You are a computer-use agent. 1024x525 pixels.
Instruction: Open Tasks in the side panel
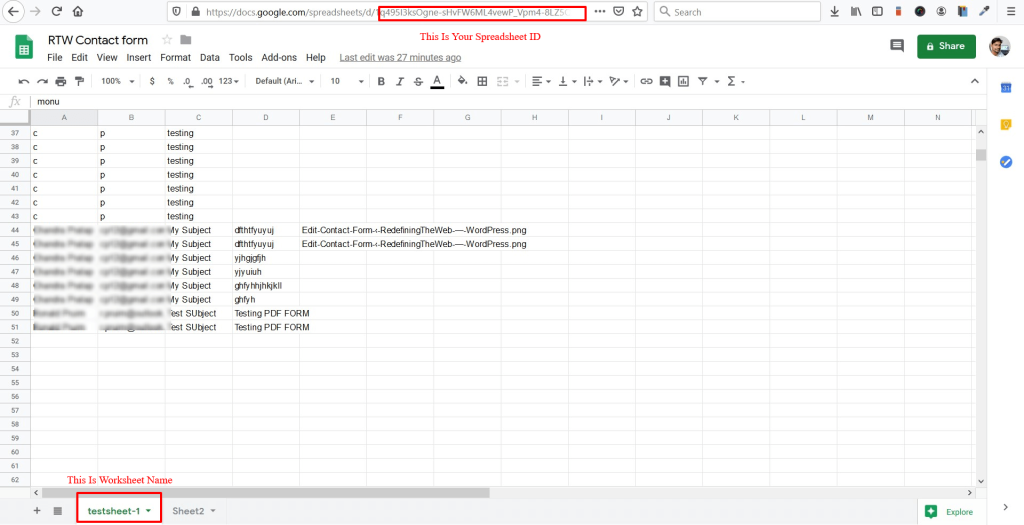click(x=1006, y=161)
